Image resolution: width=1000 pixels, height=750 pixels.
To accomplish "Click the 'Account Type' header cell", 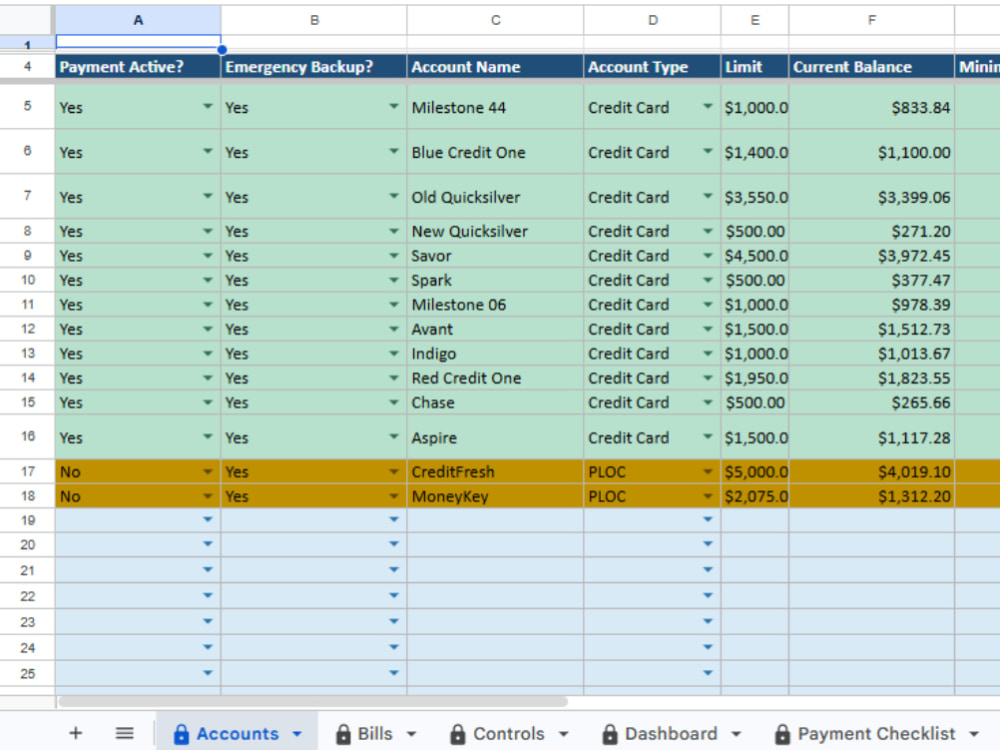I will coord(652,66).
